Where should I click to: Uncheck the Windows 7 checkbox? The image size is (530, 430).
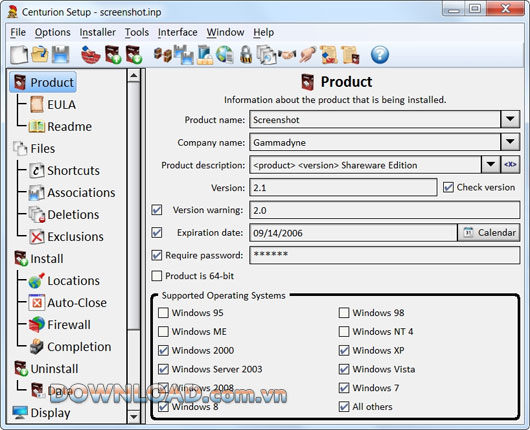pos(344,388)
